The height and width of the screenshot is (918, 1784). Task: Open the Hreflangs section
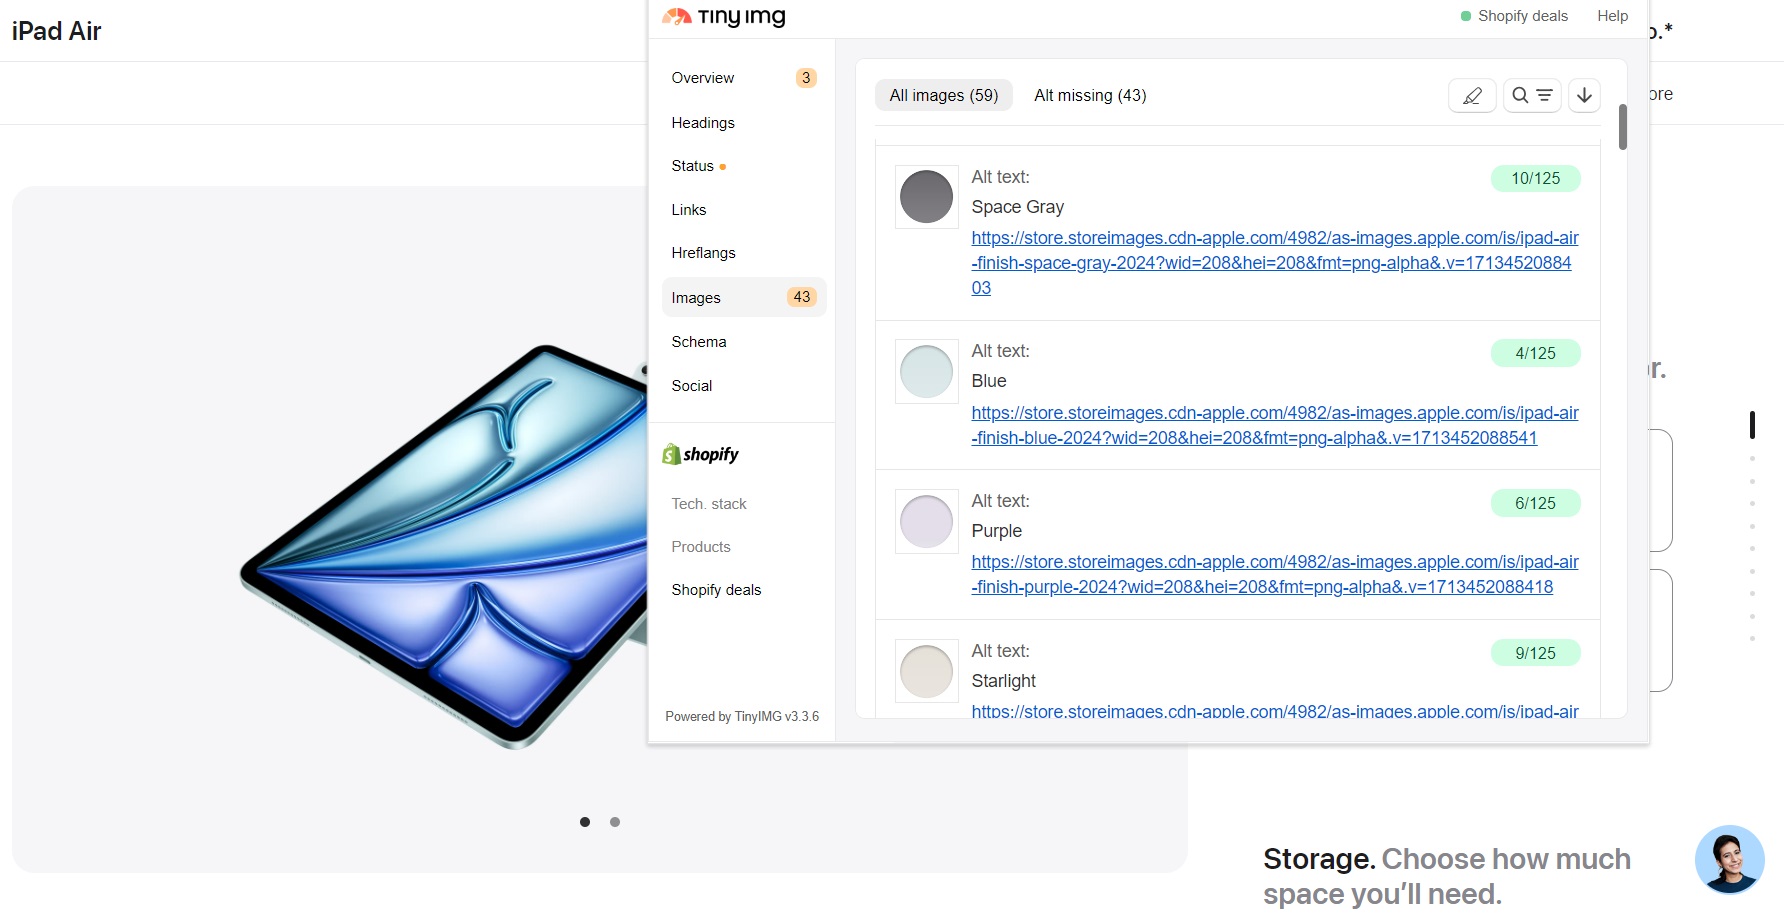point(703,253)
